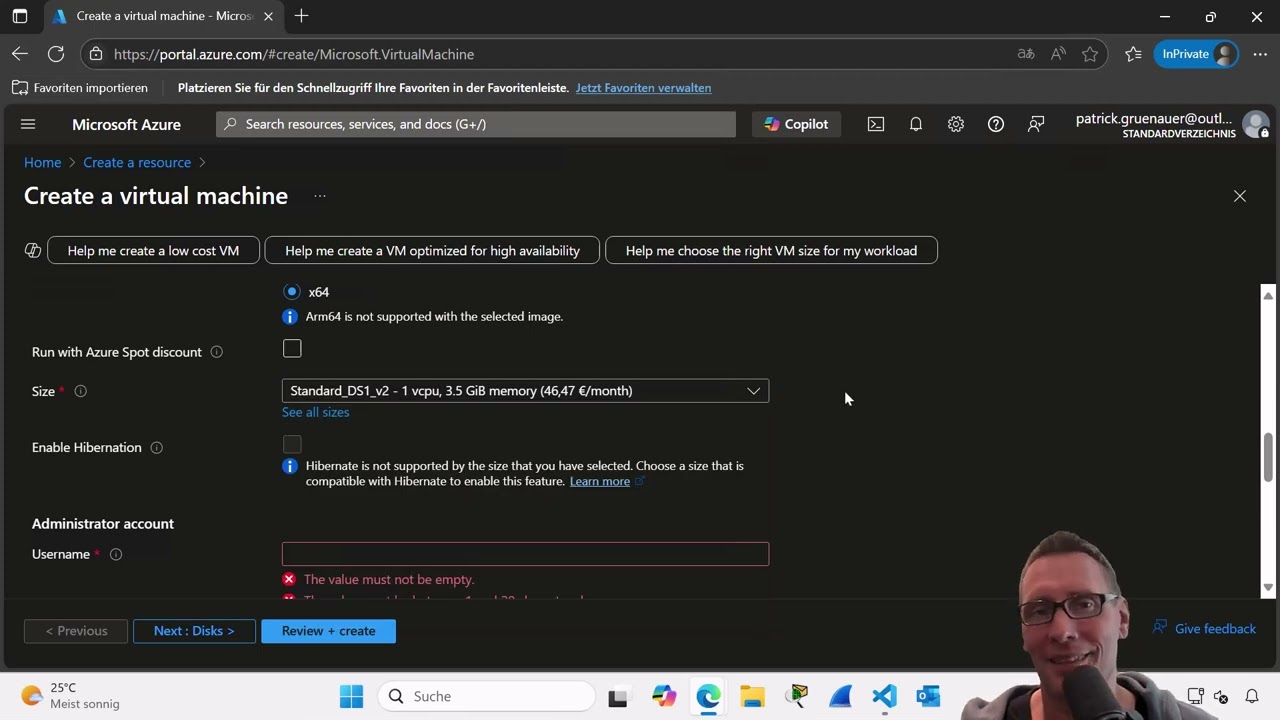Image resolution: width=1280 pixels, height=720 pixels.
Task: Reload the browser page
Action: point(56,54)
